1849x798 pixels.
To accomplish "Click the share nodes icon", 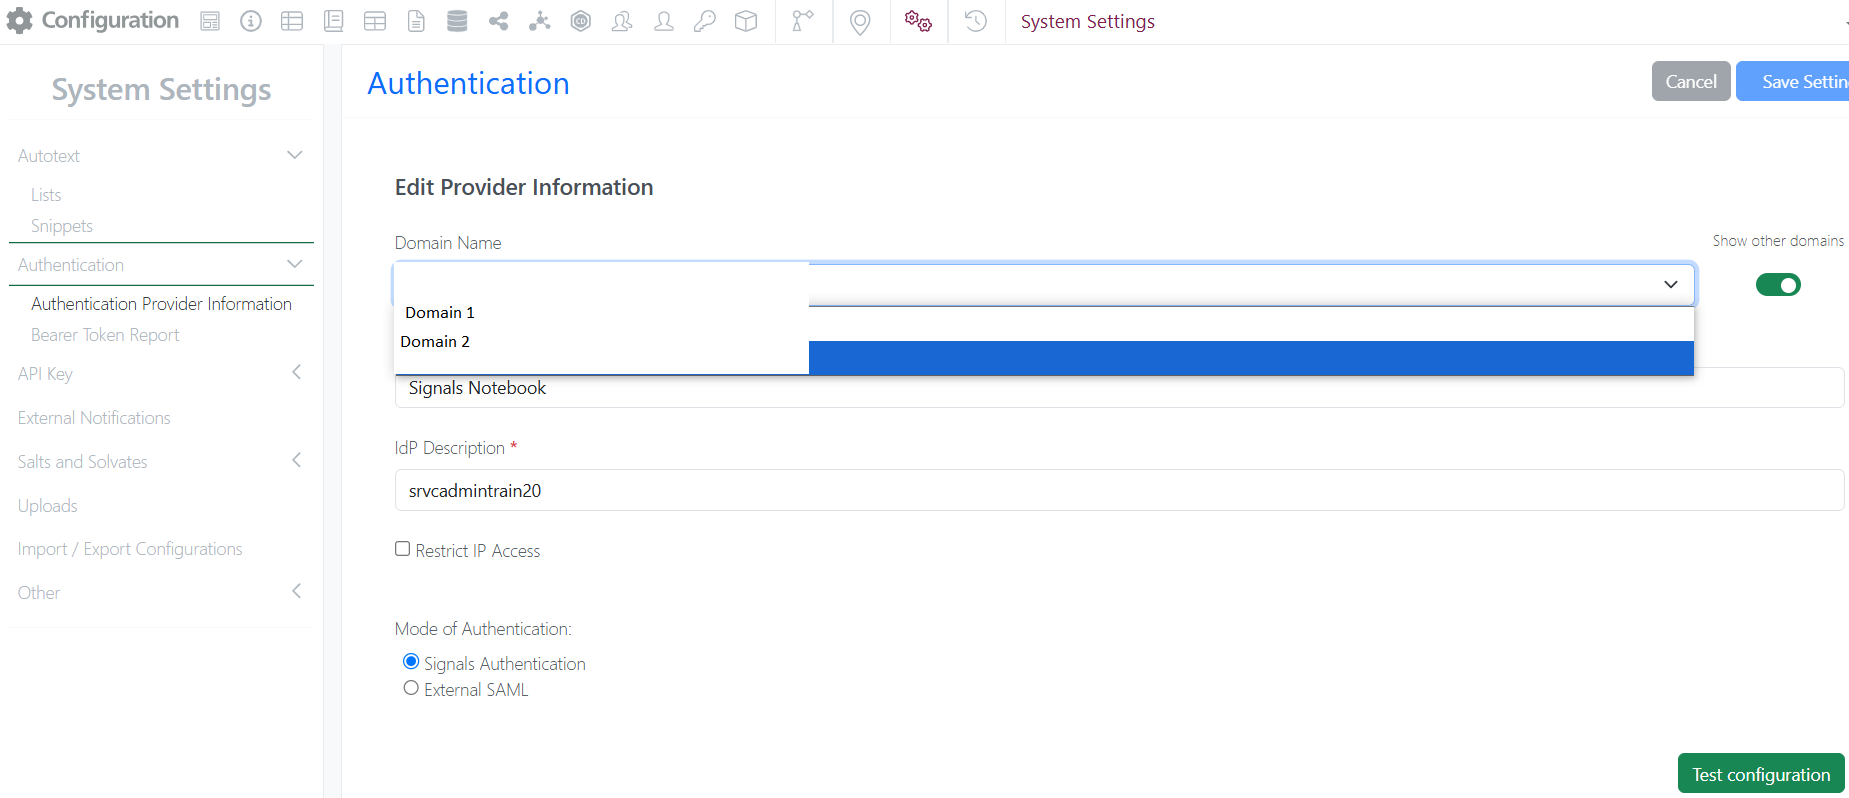I will [498, 21].
